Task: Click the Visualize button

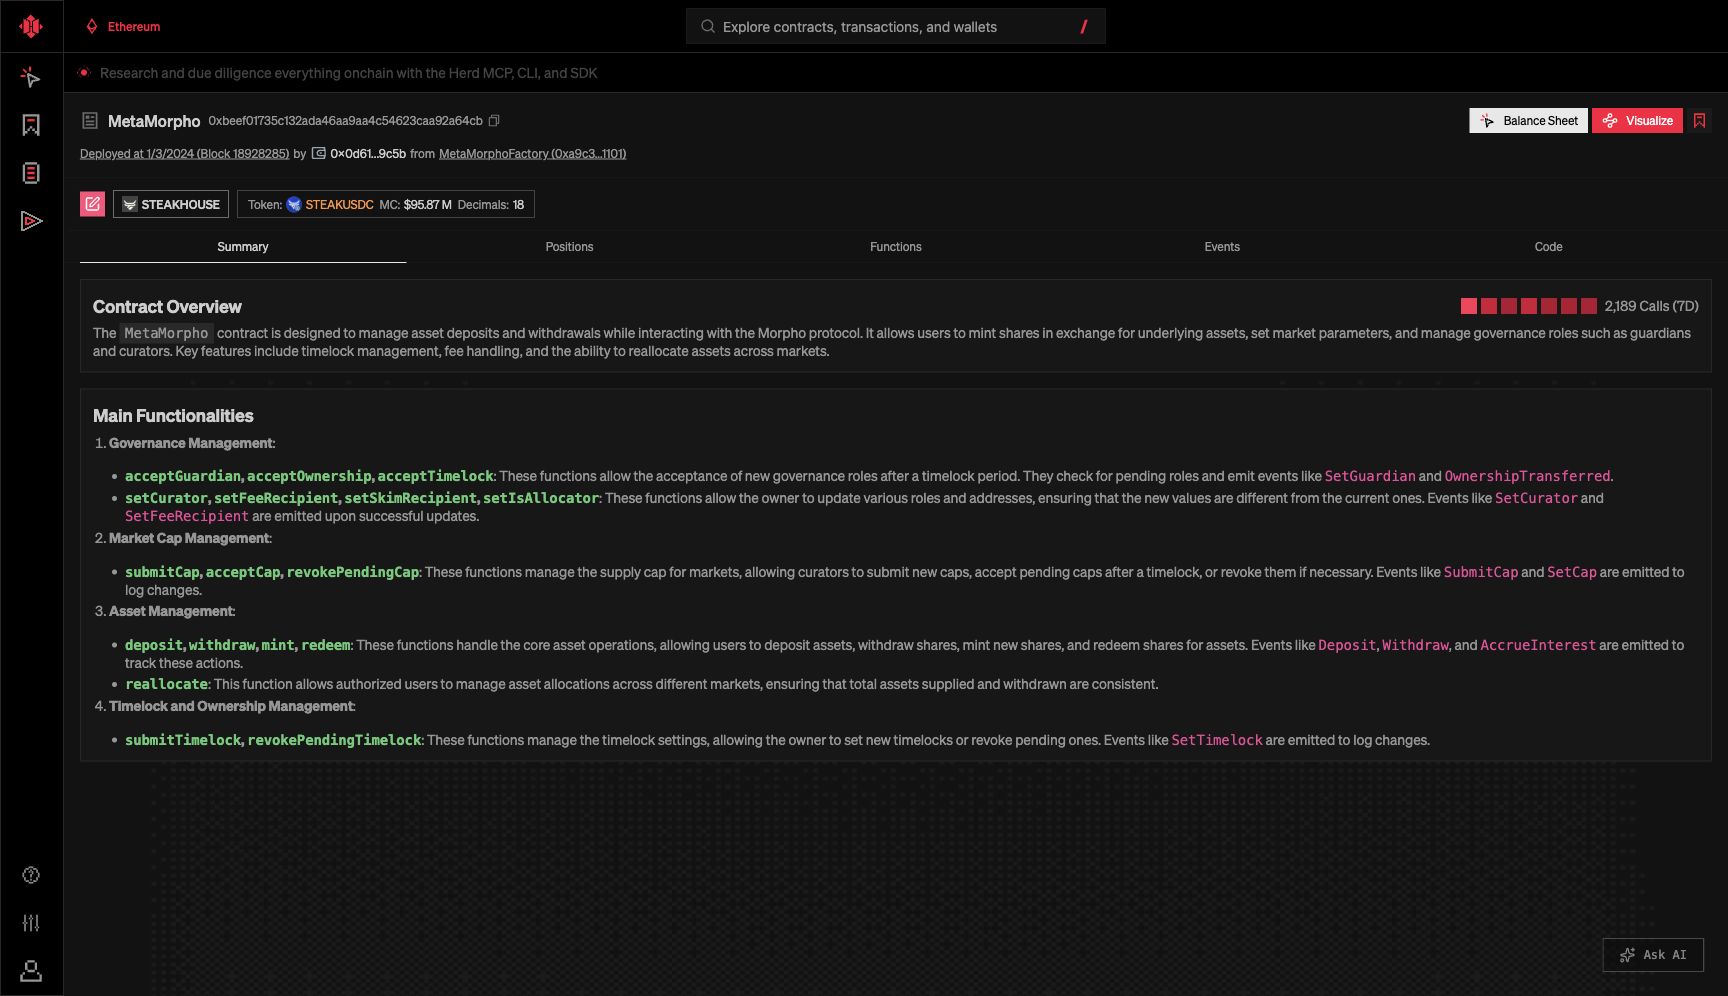Action: [1637, 121]
